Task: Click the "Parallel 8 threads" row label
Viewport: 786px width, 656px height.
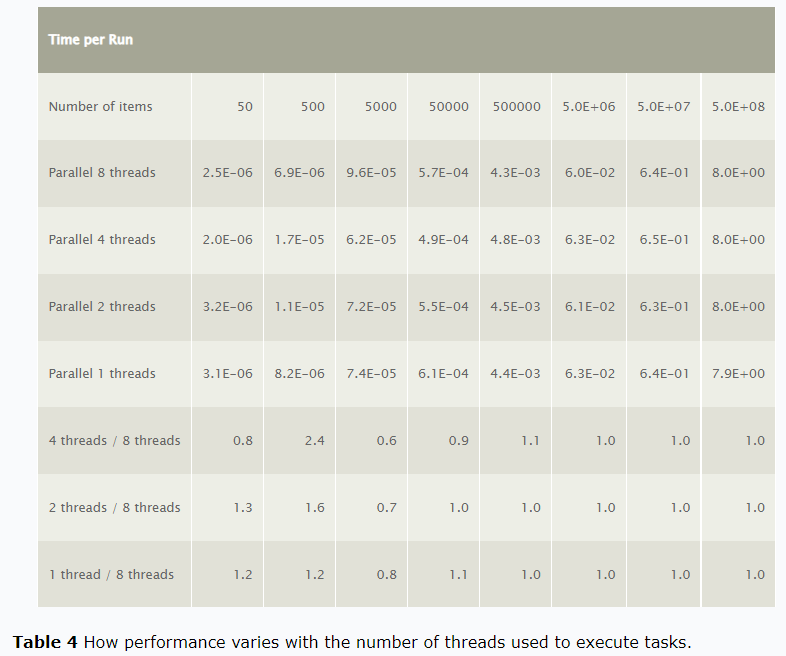Action: coord(102,173)
